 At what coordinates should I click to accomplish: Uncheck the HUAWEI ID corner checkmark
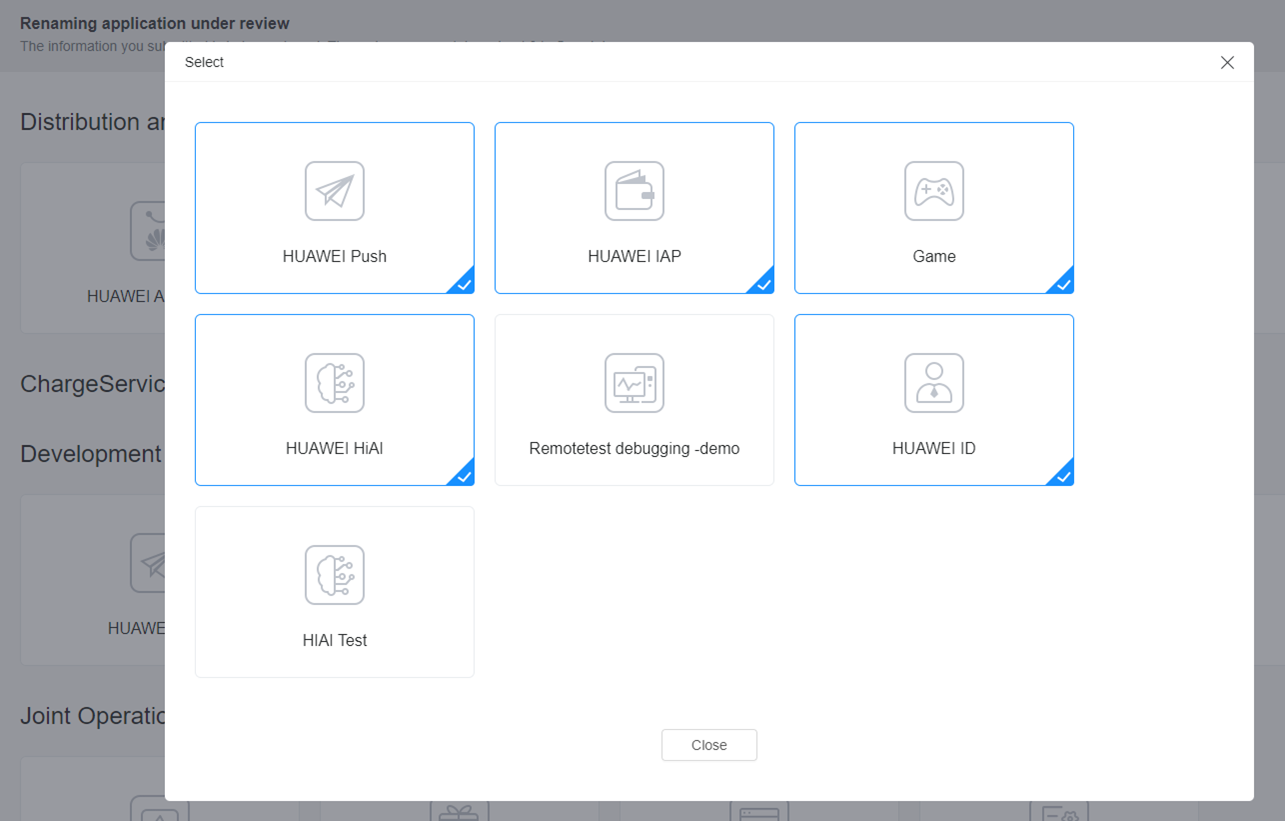[1063, 475]
